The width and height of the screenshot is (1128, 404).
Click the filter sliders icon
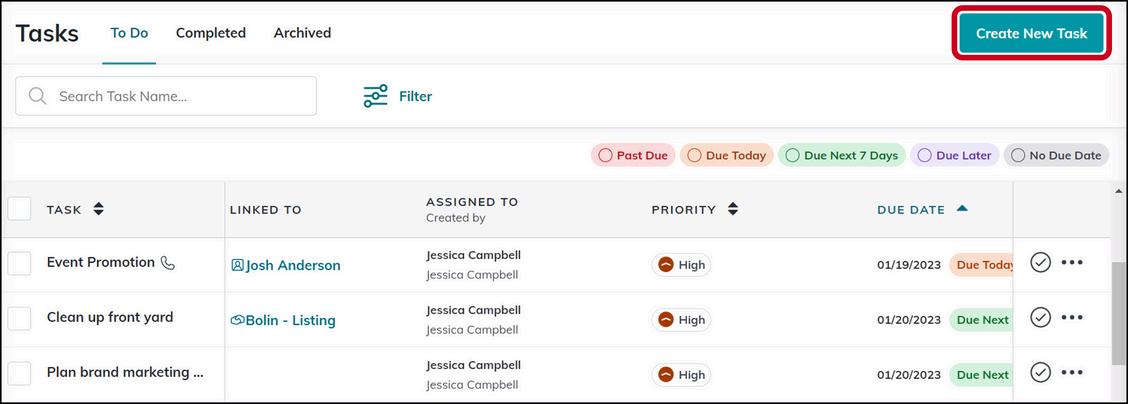tap(375, 96)
